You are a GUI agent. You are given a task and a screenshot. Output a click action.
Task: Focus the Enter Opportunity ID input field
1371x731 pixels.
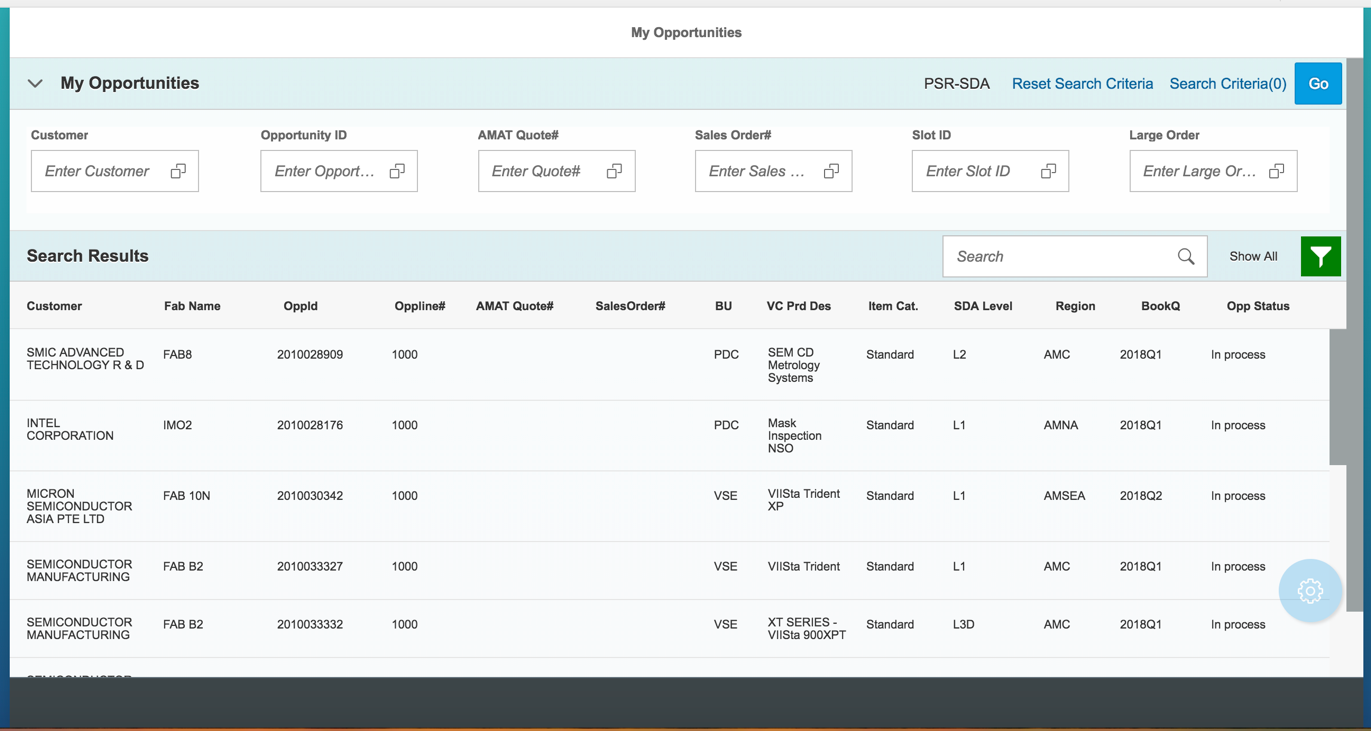point(339,171)
